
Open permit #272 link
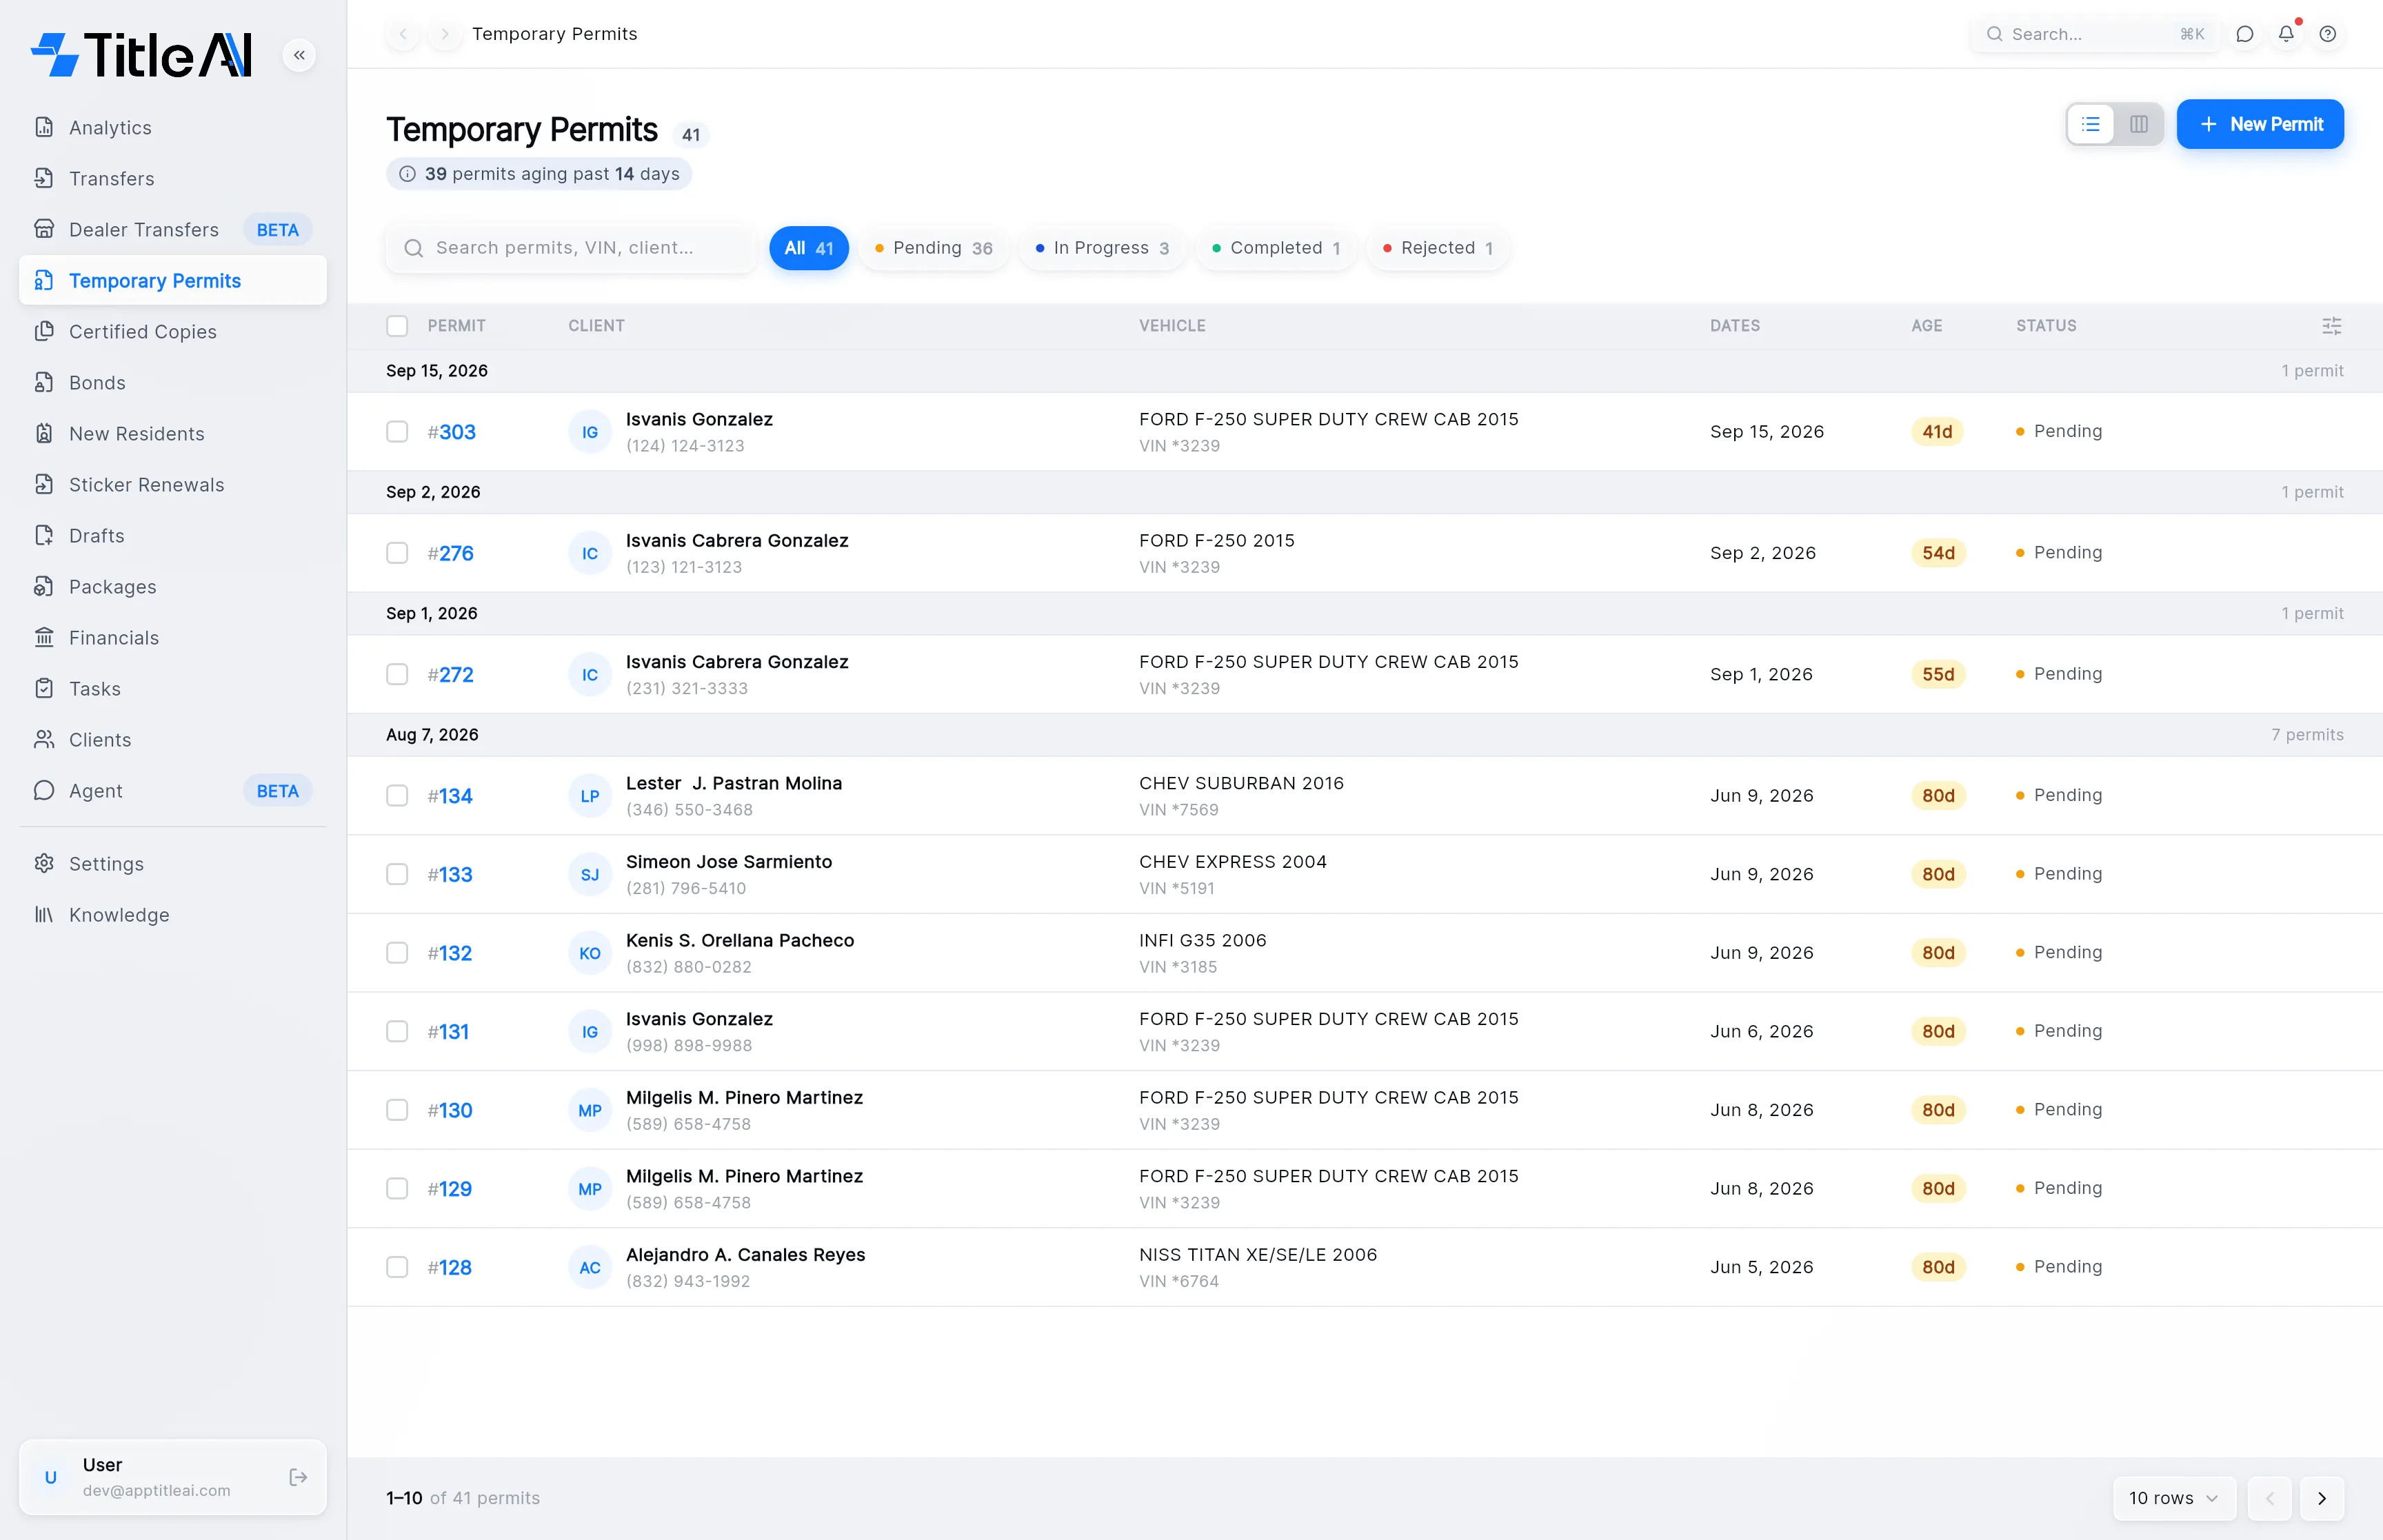pos(451,675)
